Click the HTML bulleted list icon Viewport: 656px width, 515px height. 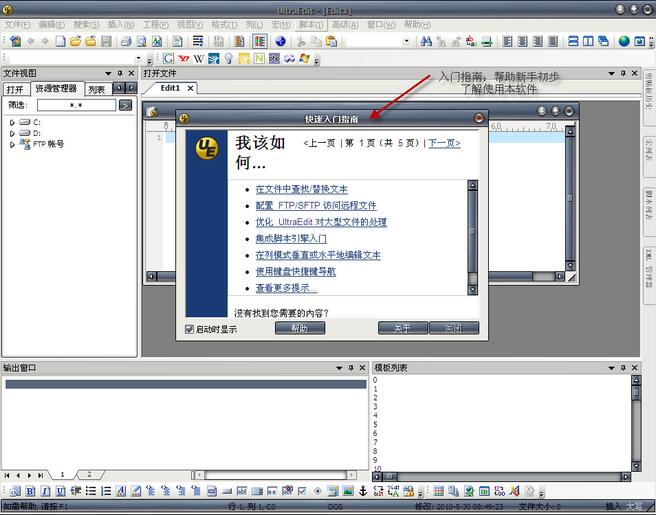coord(91,491)
